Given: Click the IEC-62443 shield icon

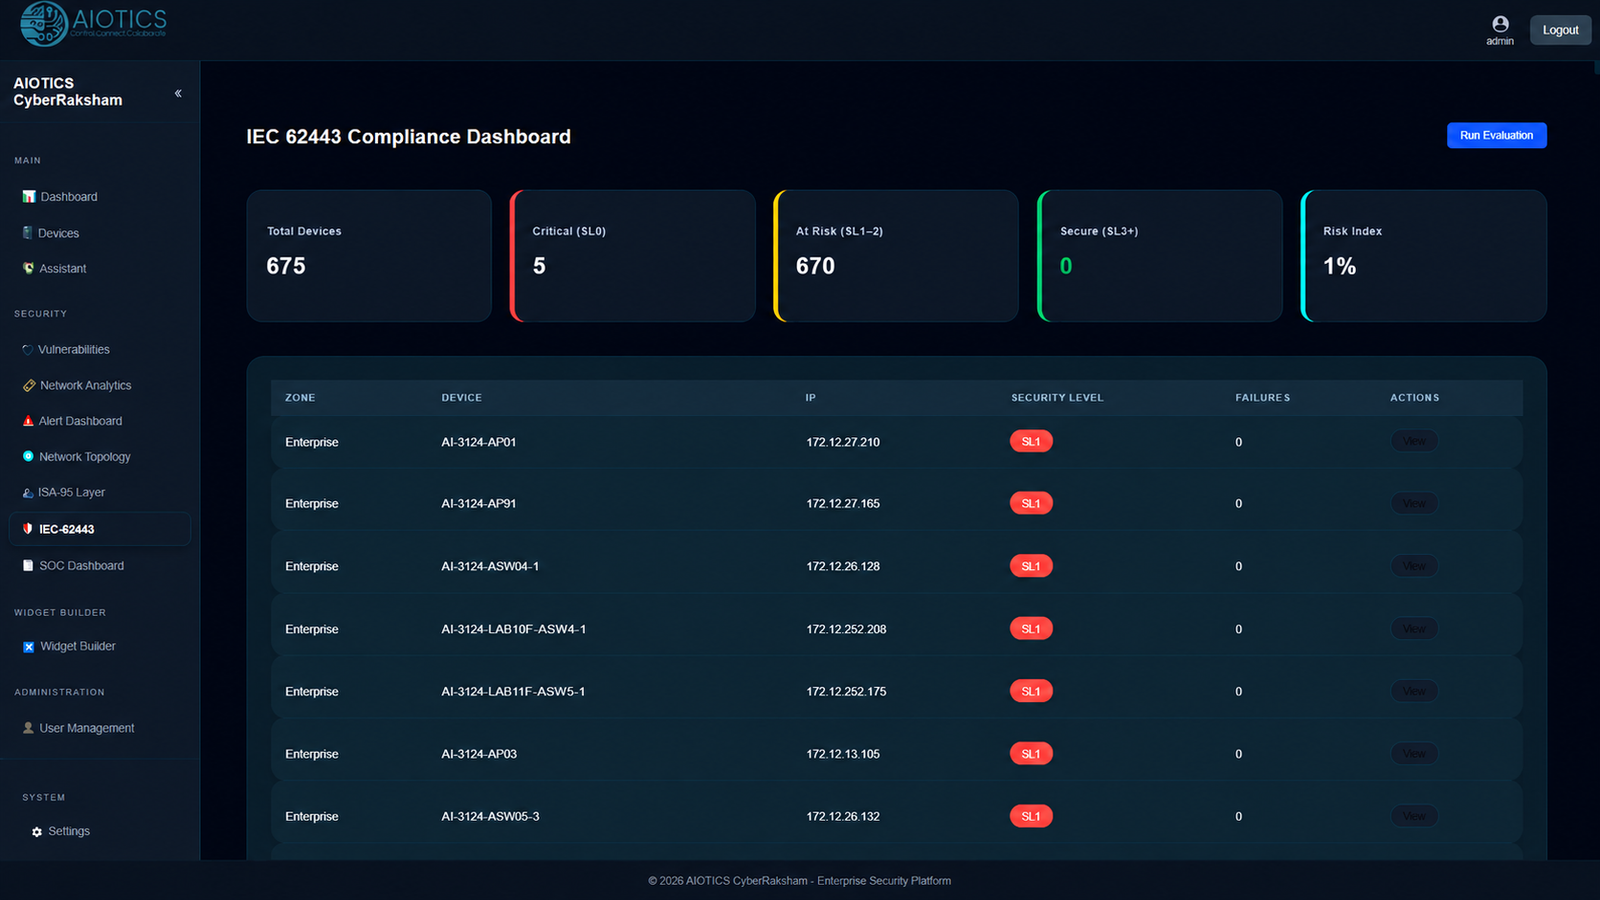Looking at the screenshot, I should click(x=28, y=529).
